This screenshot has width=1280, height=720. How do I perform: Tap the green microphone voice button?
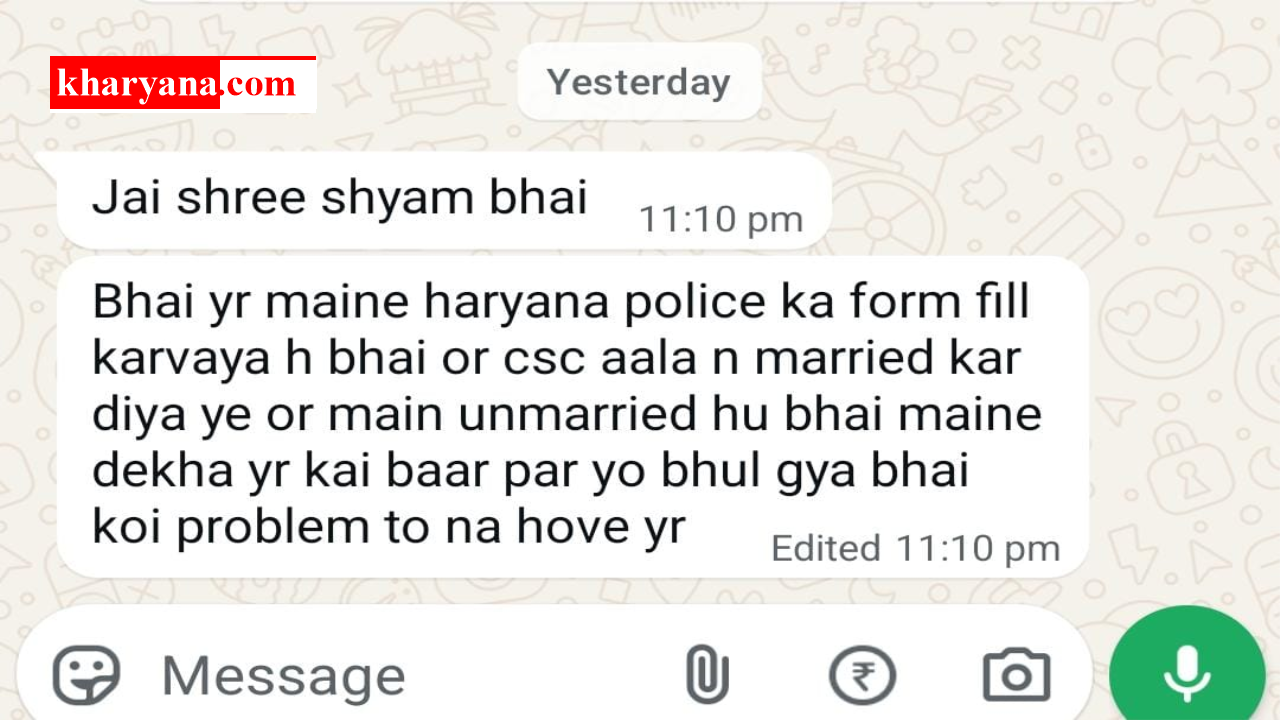click(x=1187, y=672)
